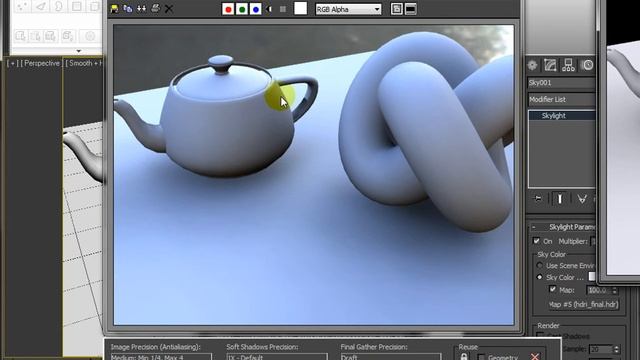Save the rendered image with the disk icon
This screenshot has width=640, height=360.
(114, 9)
